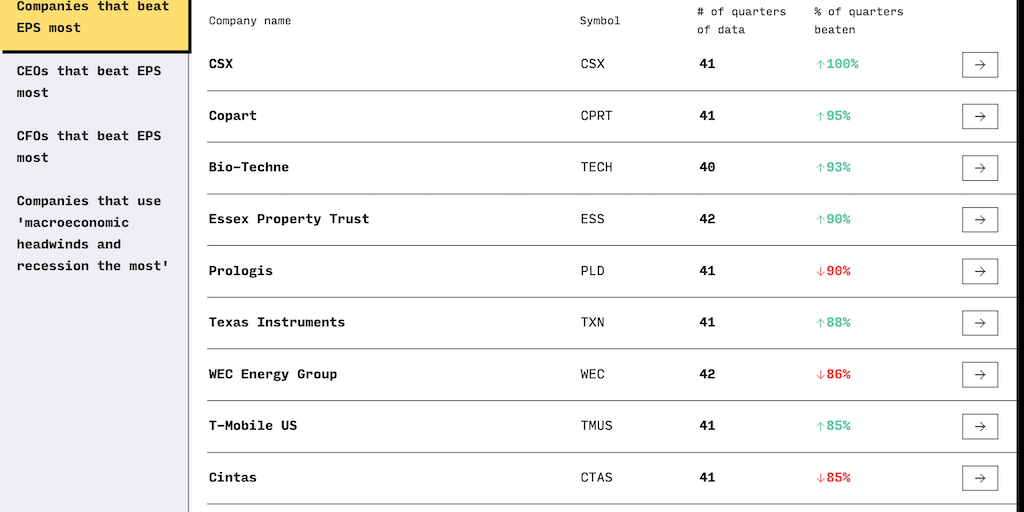This screenshot has height=512, width=1024.
Task: Switch to 'CEOs that beat EPS most'
Action: [89, 82]
